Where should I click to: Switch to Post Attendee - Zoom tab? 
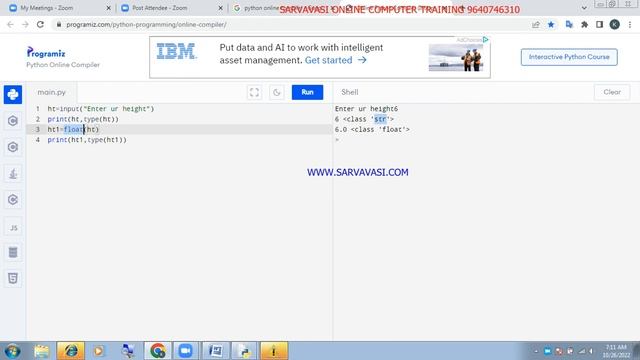pos(172,8)
